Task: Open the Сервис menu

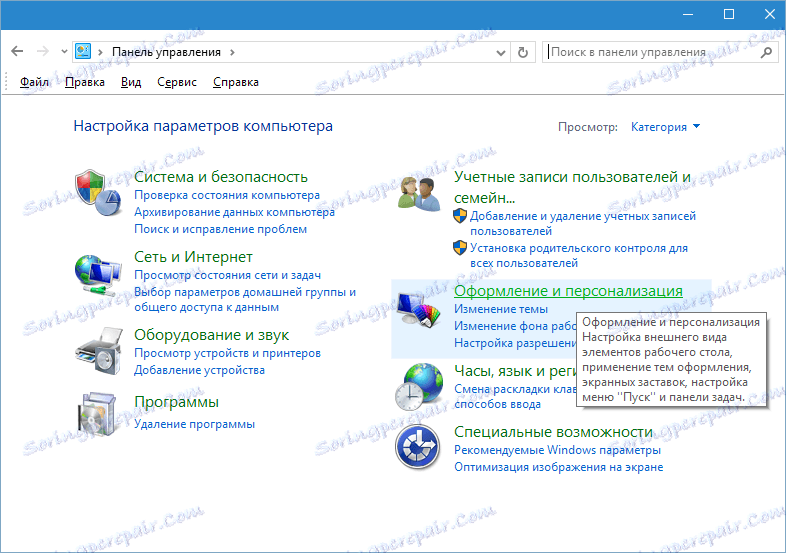Action: point(177,82)
